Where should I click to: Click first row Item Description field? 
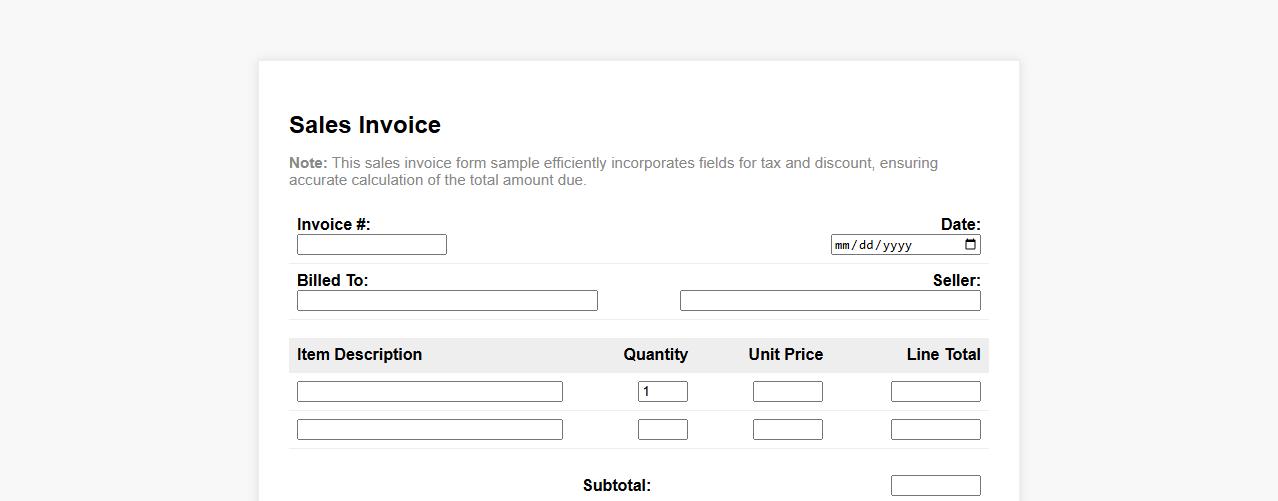pos(430,392)
